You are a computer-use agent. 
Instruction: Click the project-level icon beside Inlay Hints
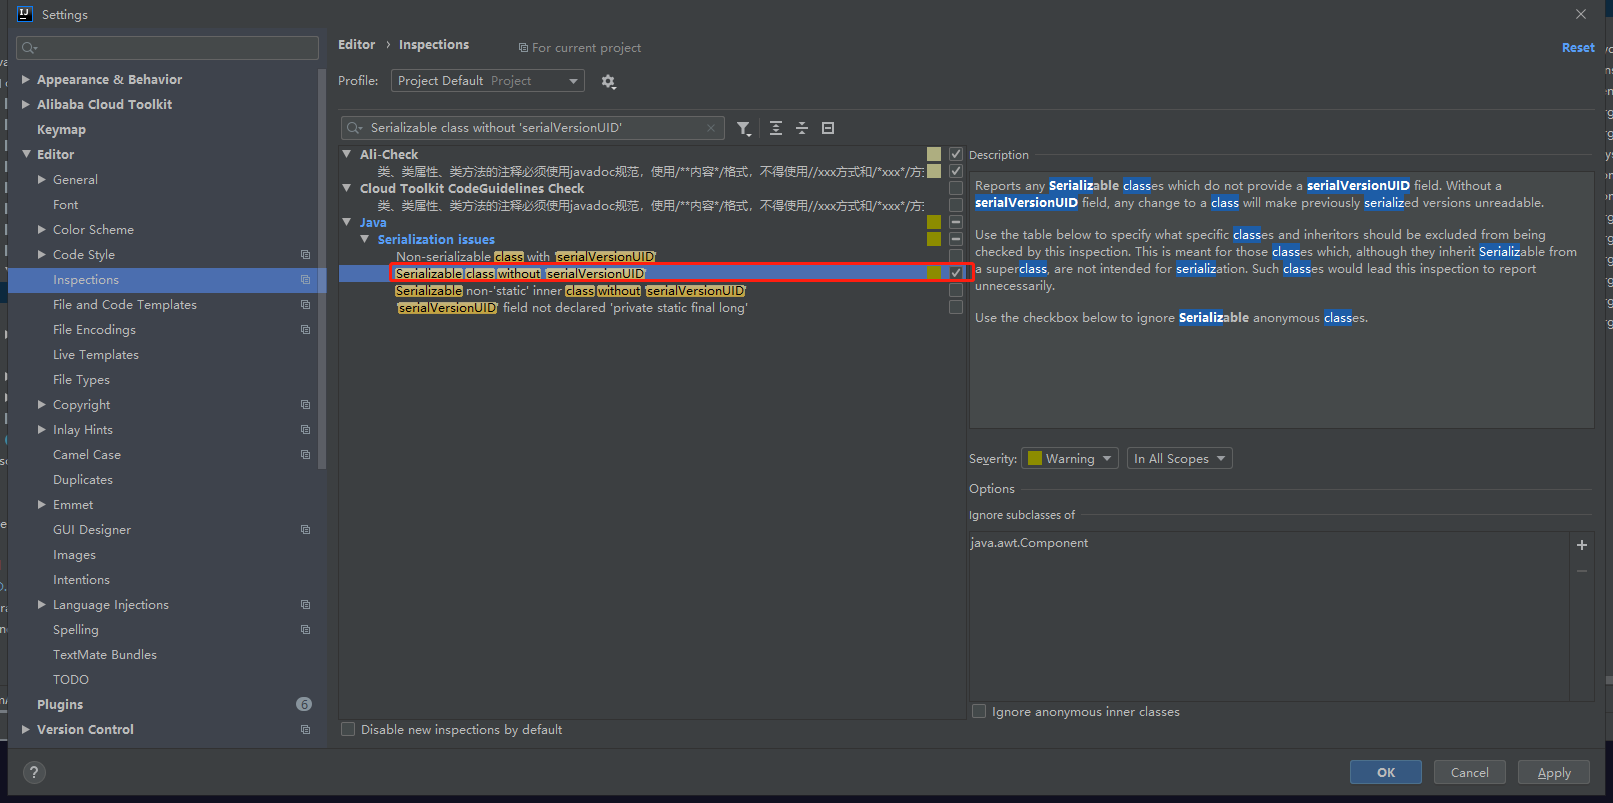[x=306, y=430]
